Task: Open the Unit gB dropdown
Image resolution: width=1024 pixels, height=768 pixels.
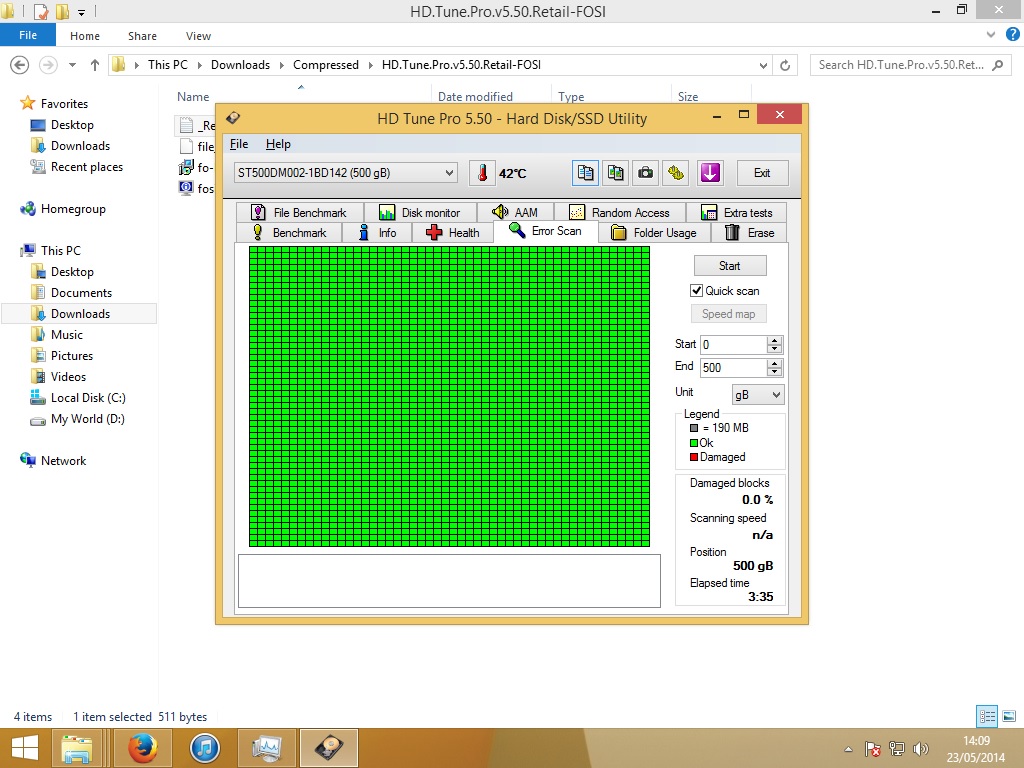Action: pos(758,394)
